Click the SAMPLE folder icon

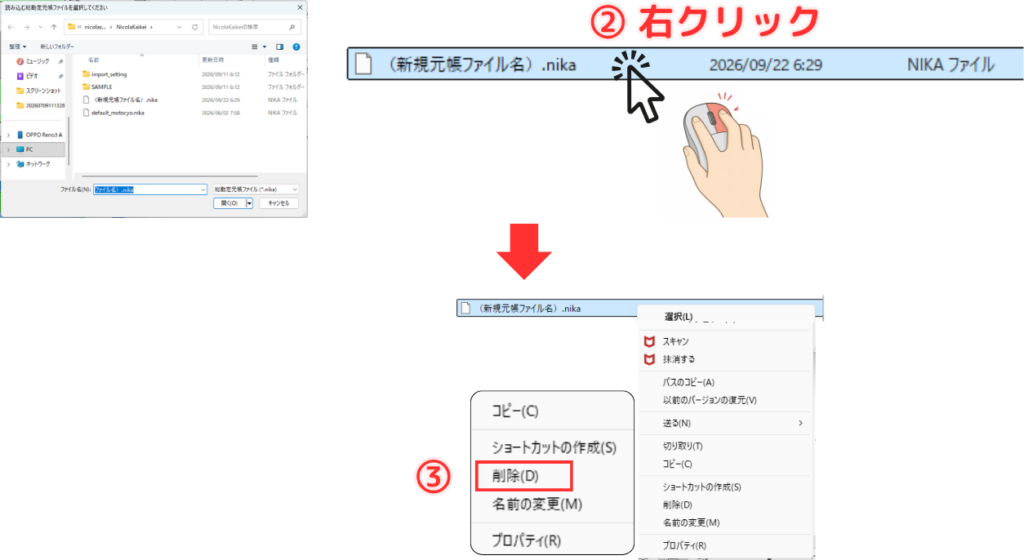pos(86,87)
